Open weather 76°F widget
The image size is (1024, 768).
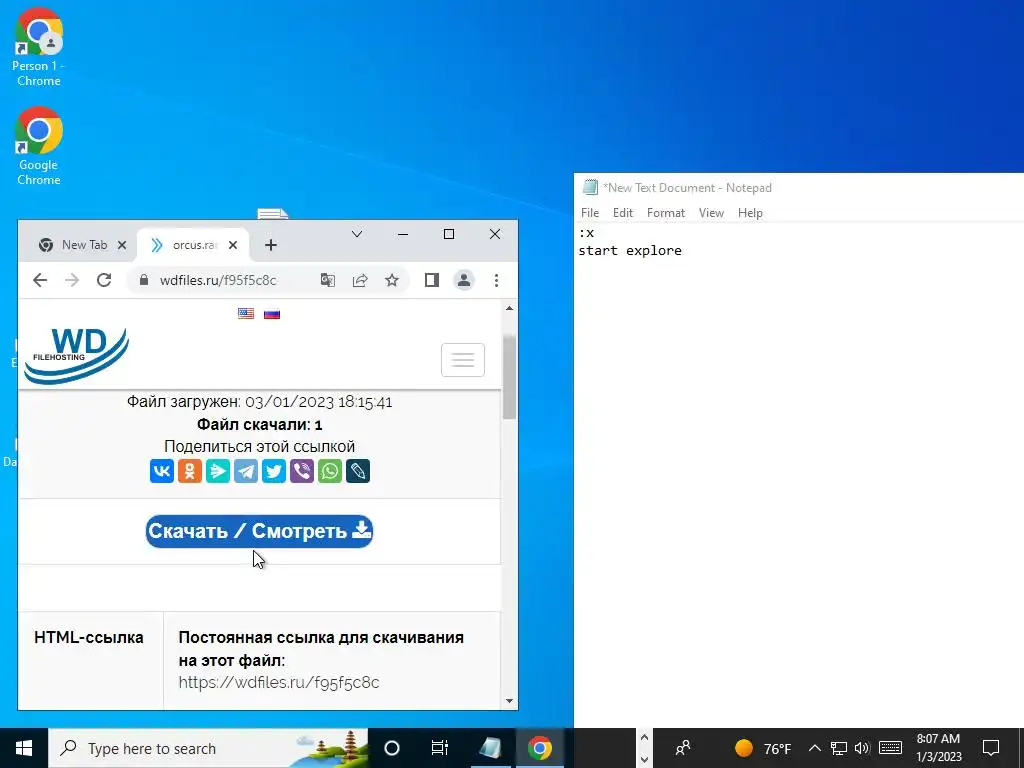pyautogui.click(x=763, y=748)
